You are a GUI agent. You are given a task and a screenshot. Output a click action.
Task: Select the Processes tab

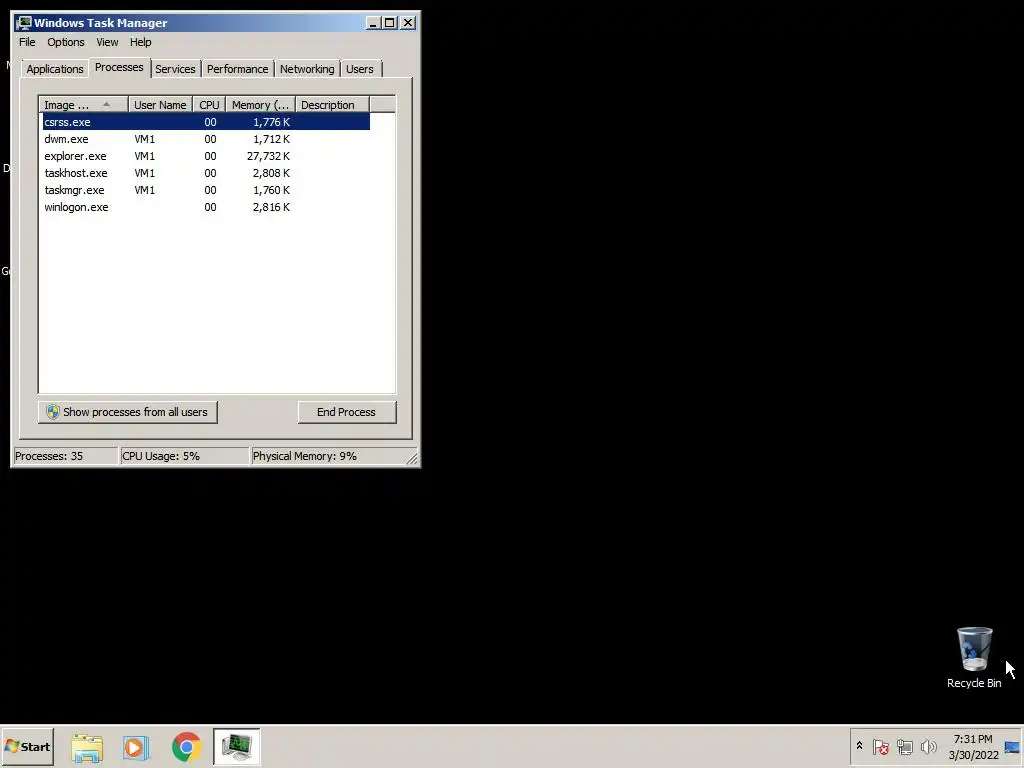[x=119, y=67]
